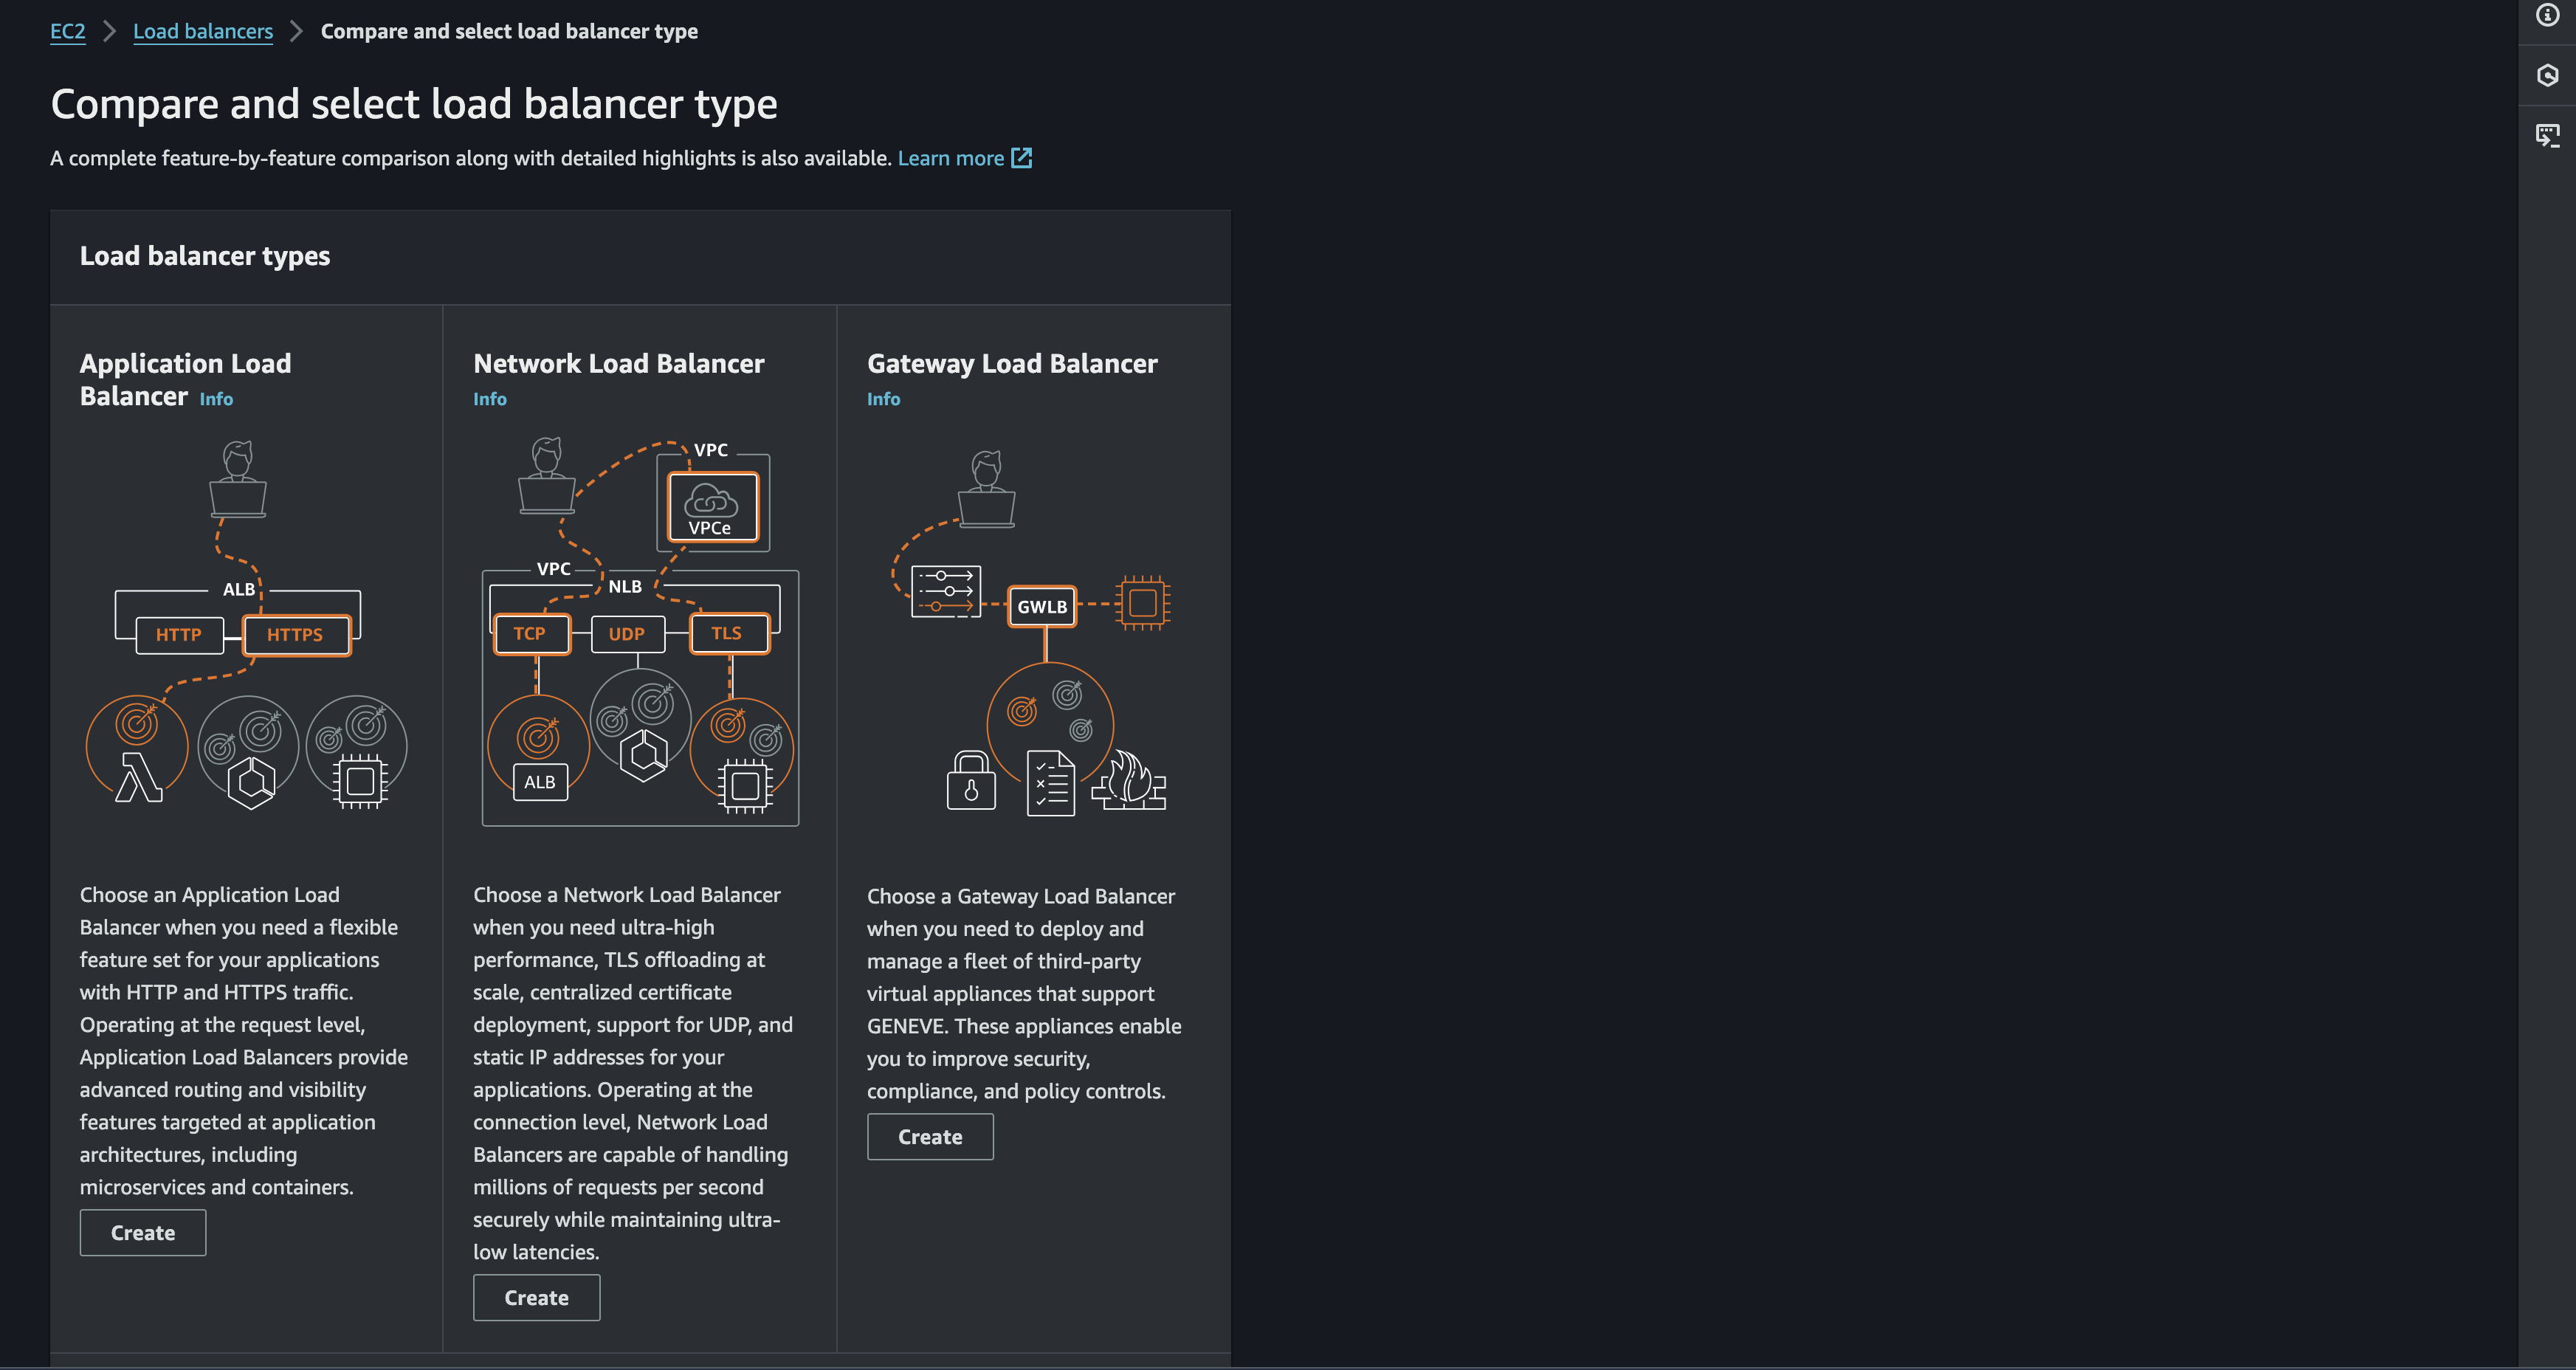Image resolution: width=2576 pixels, height=1370 pixels.
Task: Open the info panel icon in right sidebar
Action: coord(2547,15)
